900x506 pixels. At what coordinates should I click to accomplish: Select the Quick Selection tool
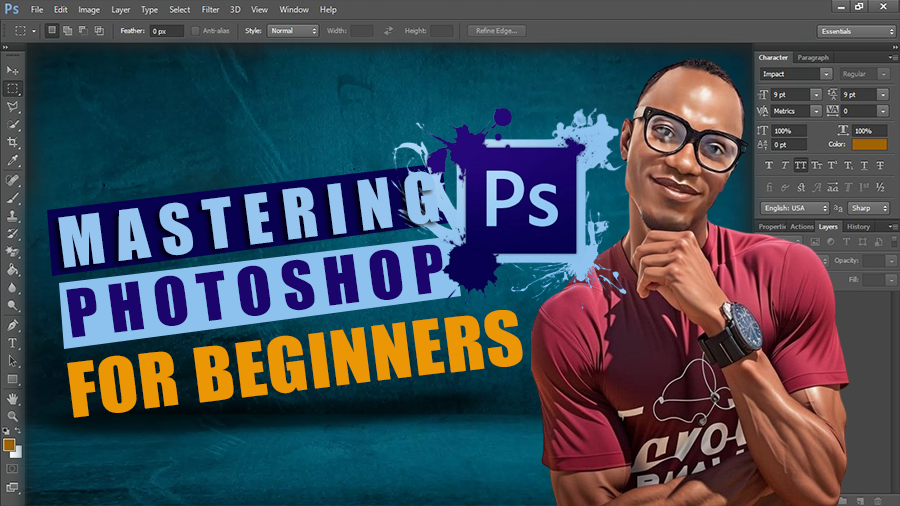[12, 124]
